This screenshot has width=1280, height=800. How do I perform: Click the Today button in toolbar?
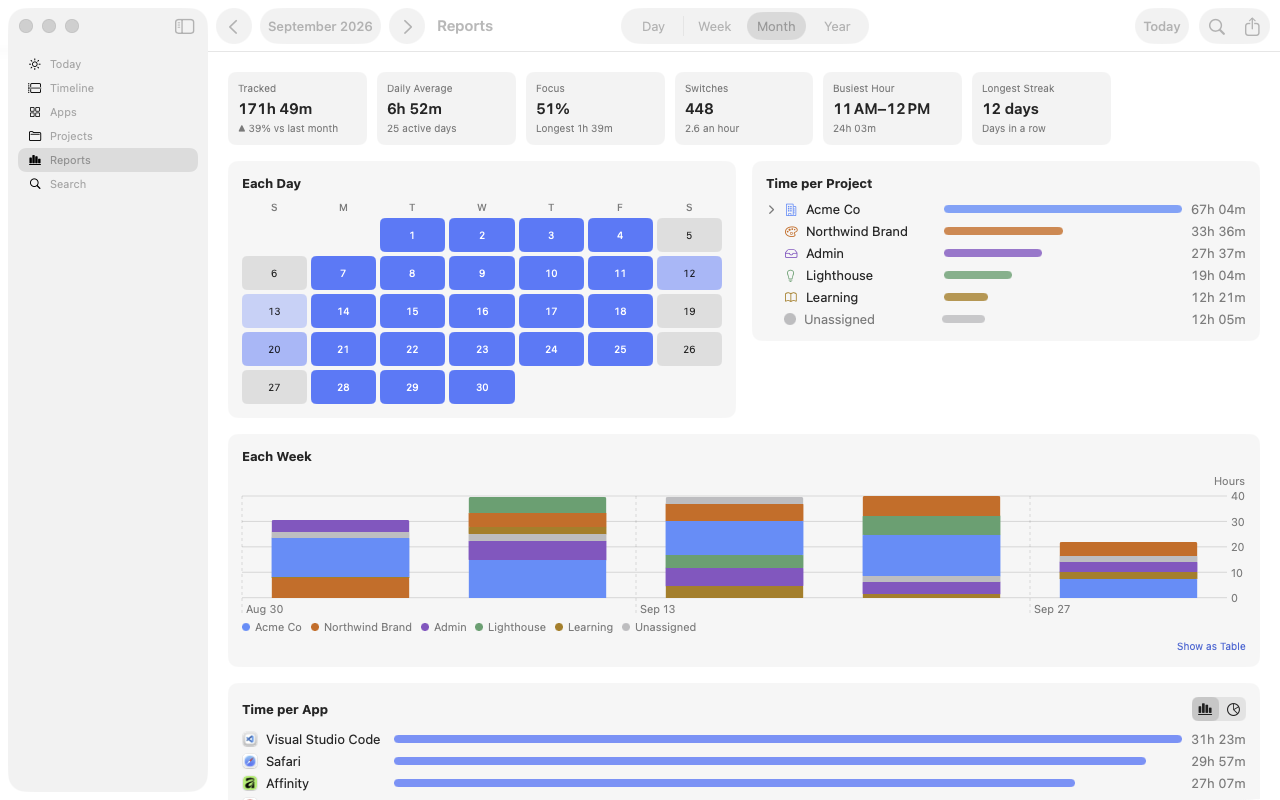tap(1162, 27)
